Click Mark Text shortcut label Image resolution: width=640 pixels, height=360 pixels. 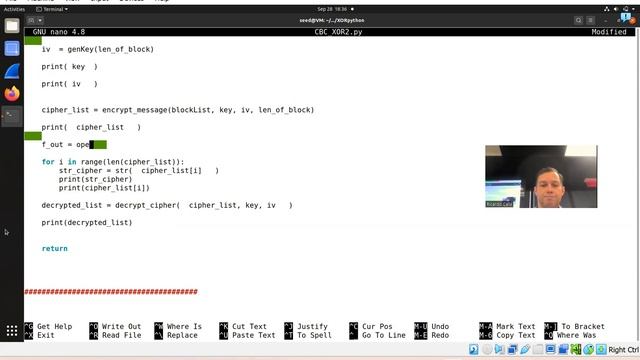coord(516,327)
